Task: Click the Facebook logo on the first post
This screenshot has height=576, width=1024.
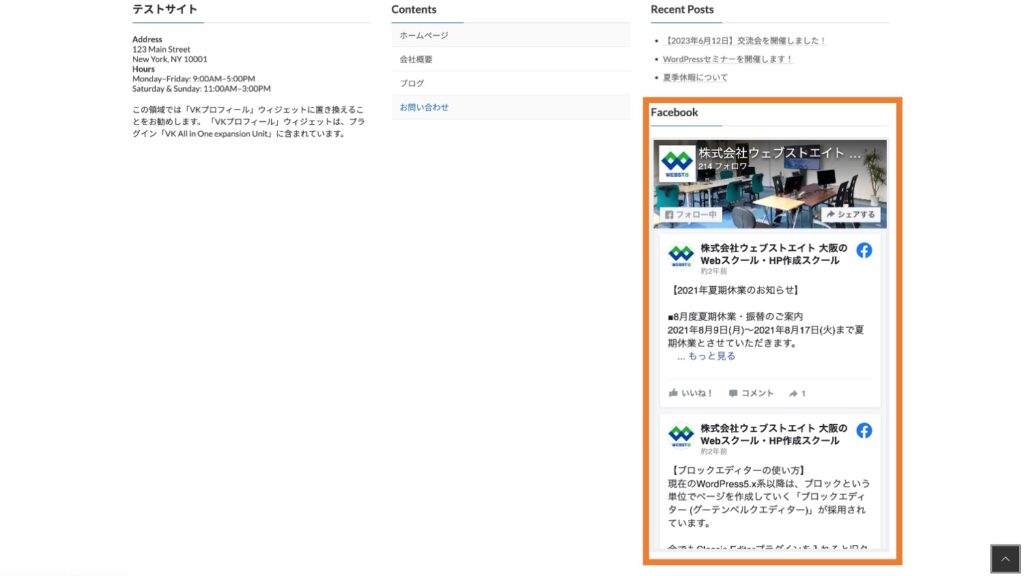Action: pyautogui.click(x=864, y=251)
